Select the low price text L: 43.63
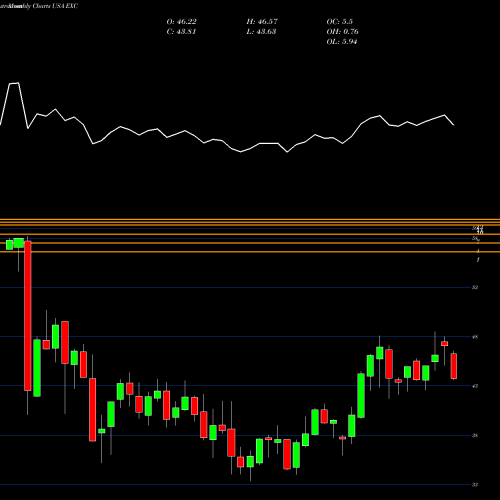500x500 pixels. coord(261,32)
